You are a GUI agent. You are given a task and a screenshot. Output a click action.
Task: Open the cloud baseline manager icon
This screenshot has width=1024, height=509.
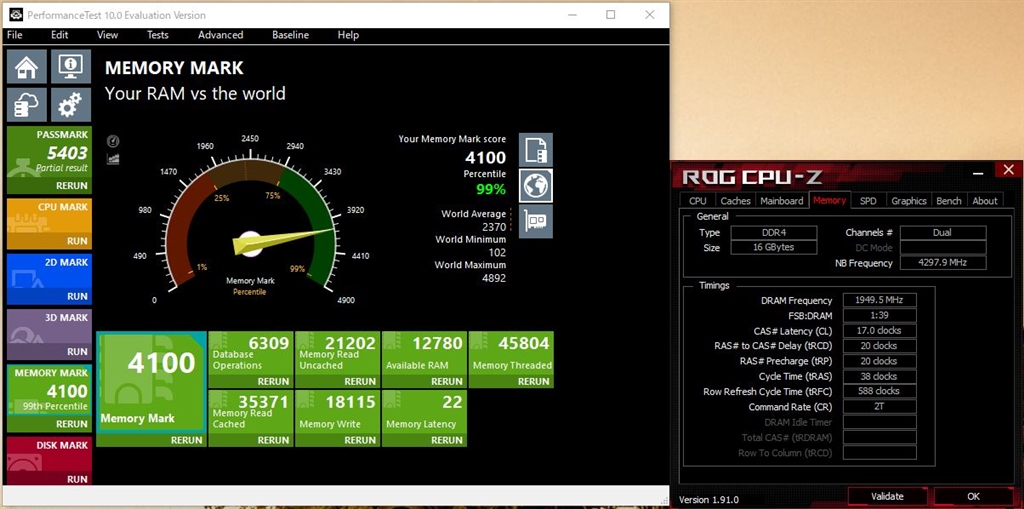[x=27, y=105]
